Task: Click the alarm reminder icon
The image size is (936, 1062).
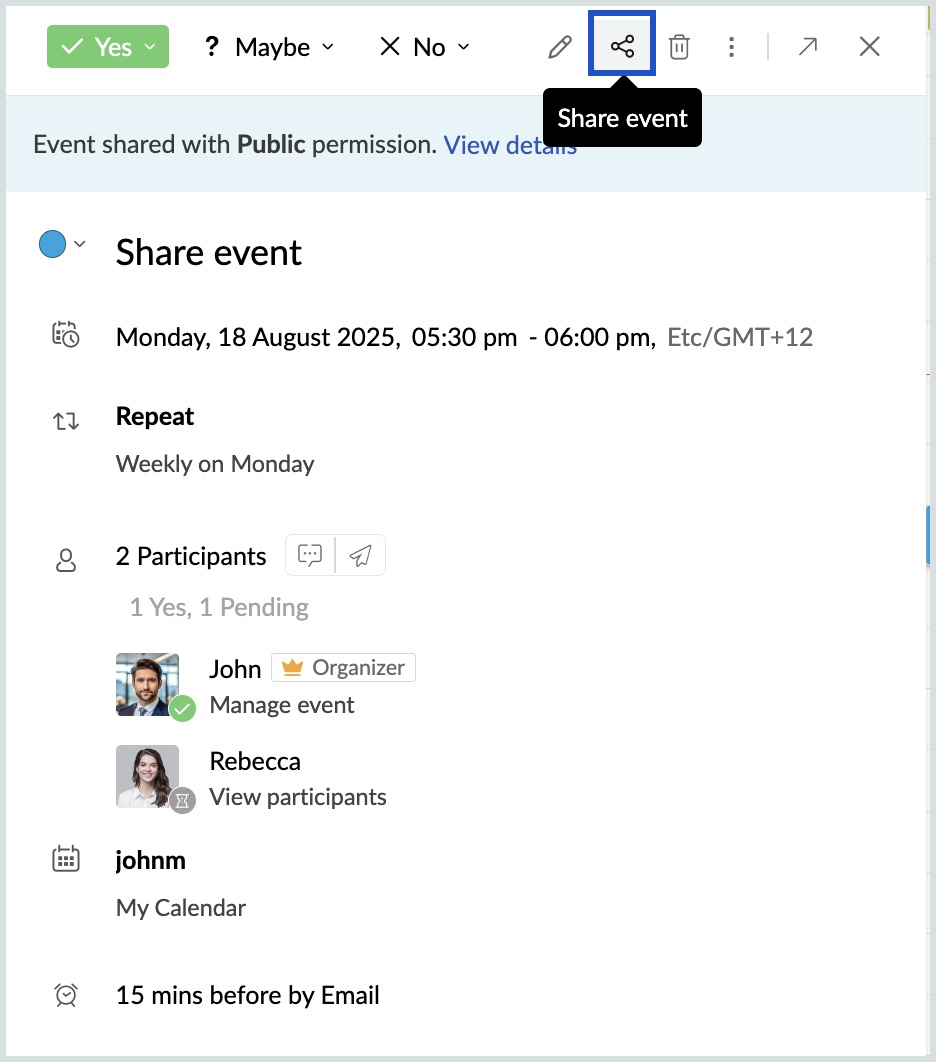Action: coord(65,995)
